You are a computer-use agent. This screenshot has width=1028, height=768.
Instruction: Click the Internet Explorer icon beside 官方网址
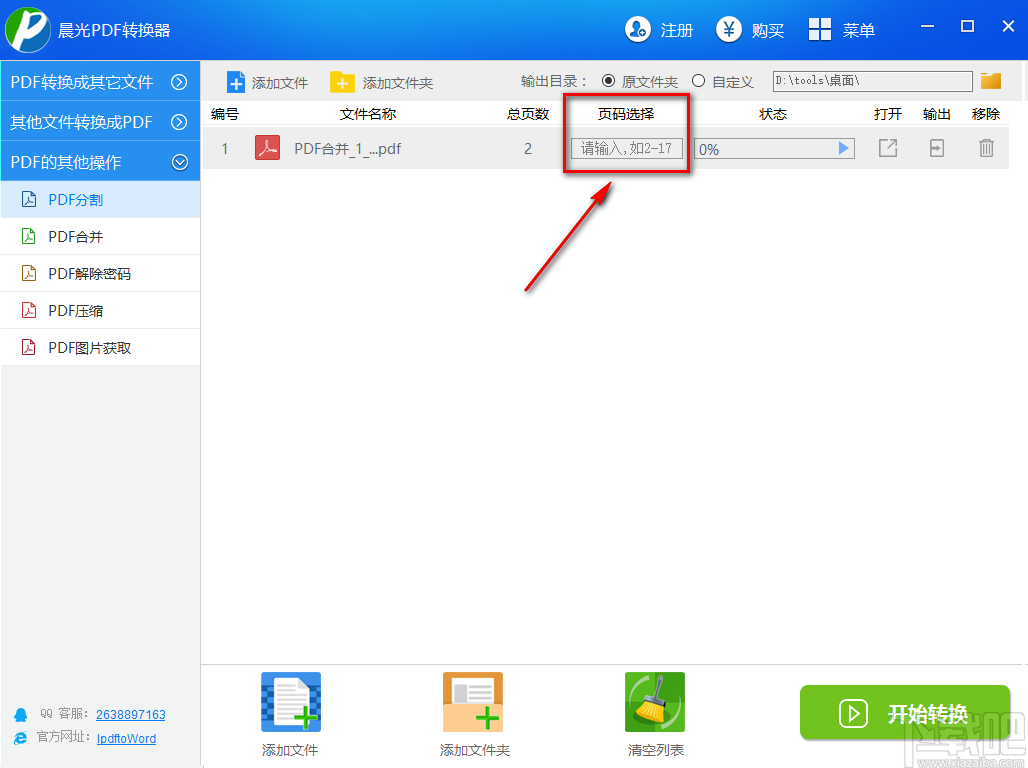[x=21, y=738]
